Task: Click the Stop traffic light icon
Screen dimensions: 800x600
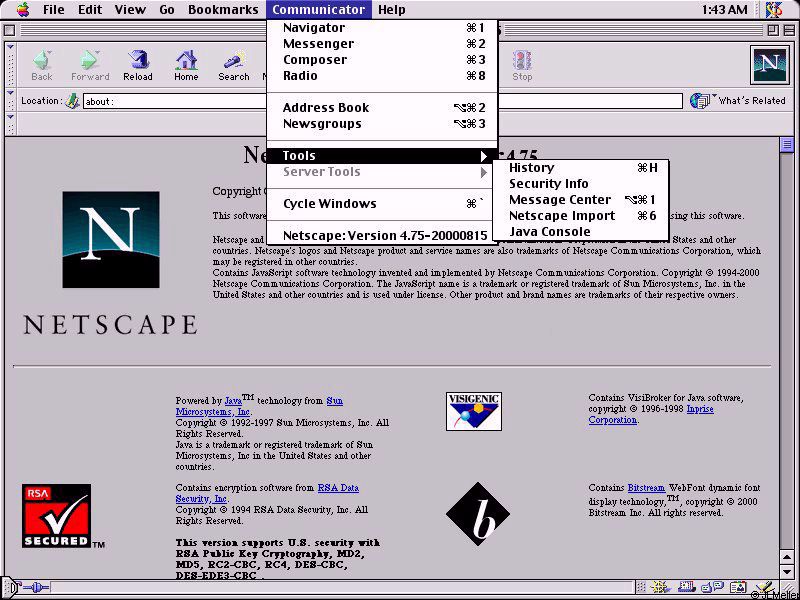Action: 521,60
